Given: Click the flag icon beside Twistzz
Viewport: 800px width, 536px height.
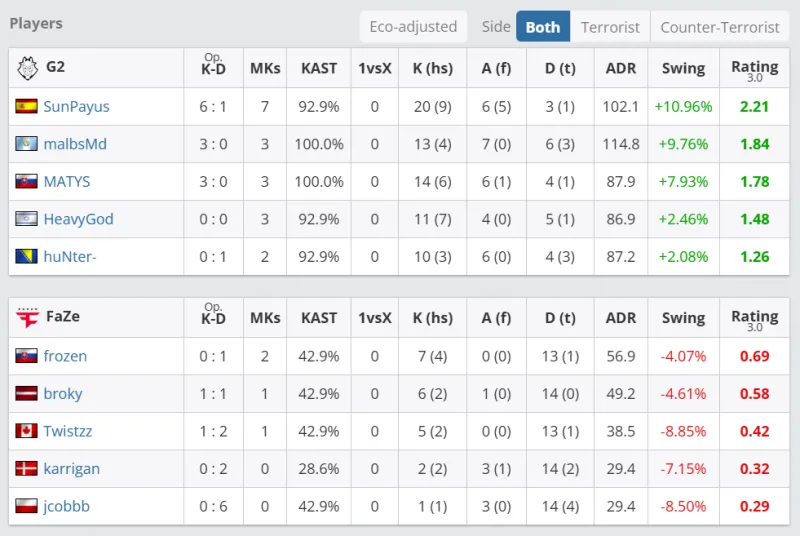Looking at the screenshot, I should [26, 431].
